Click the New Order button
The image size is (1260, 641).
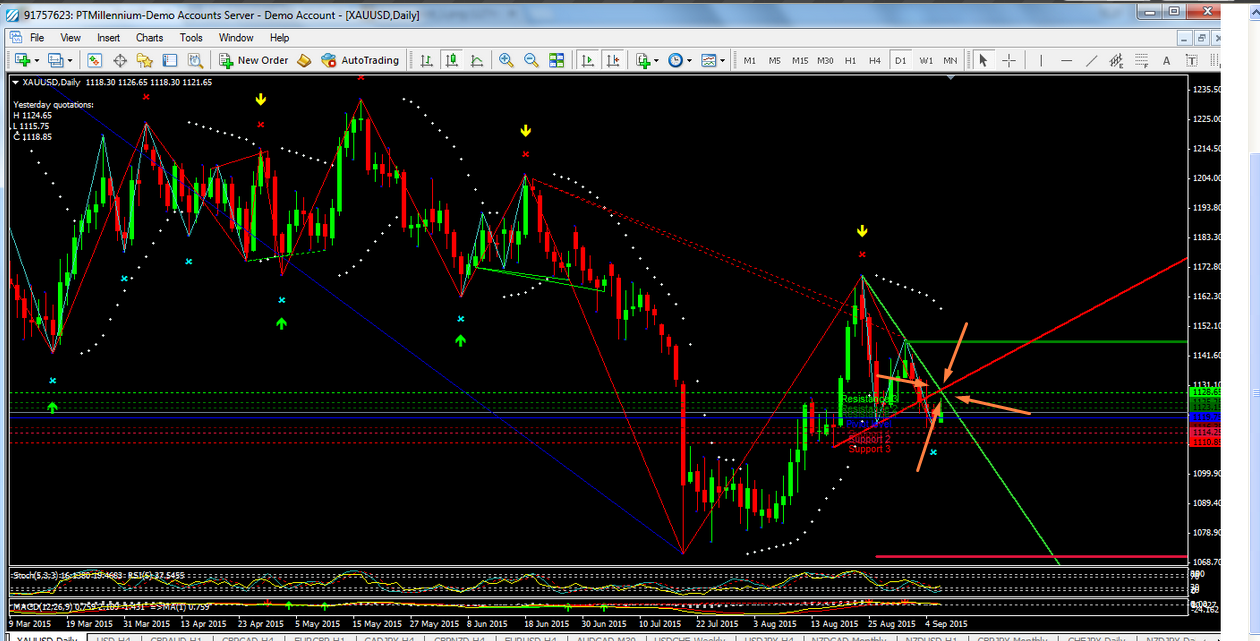click(x=254, y=60)
